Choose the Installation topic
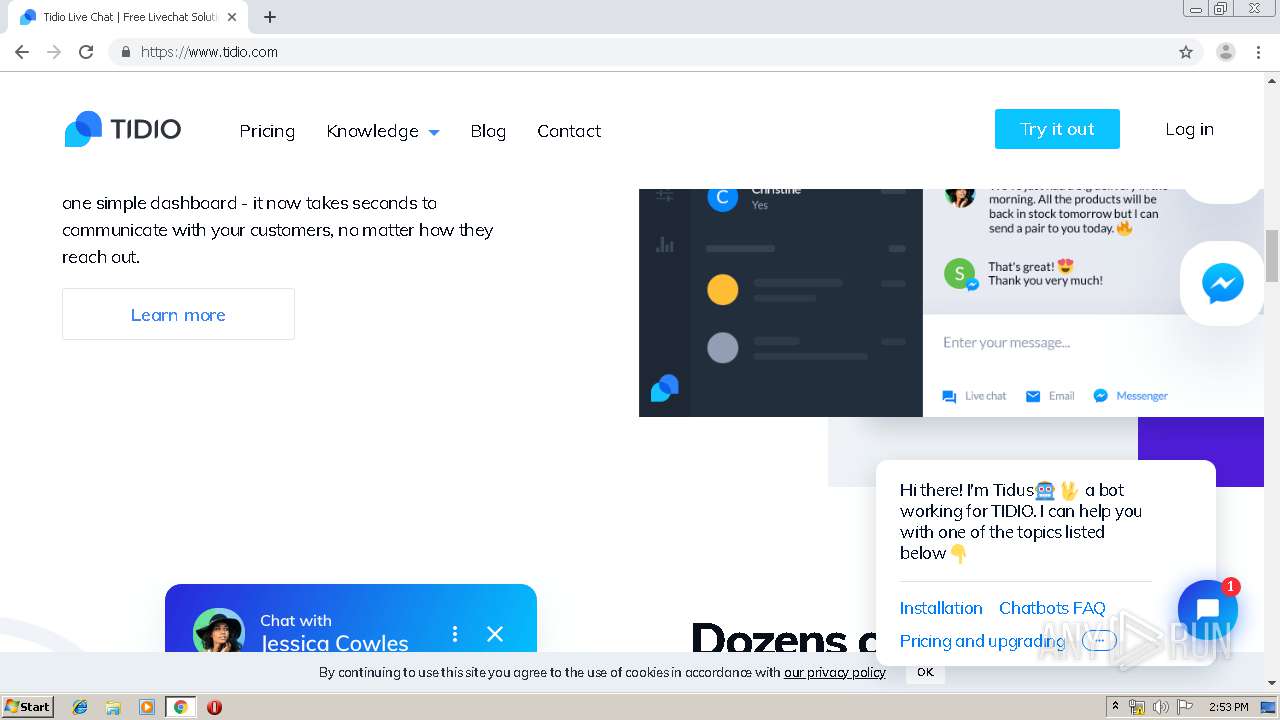Screen dimensions: 1280x720 pyautogui.click(x=941, y=608)
